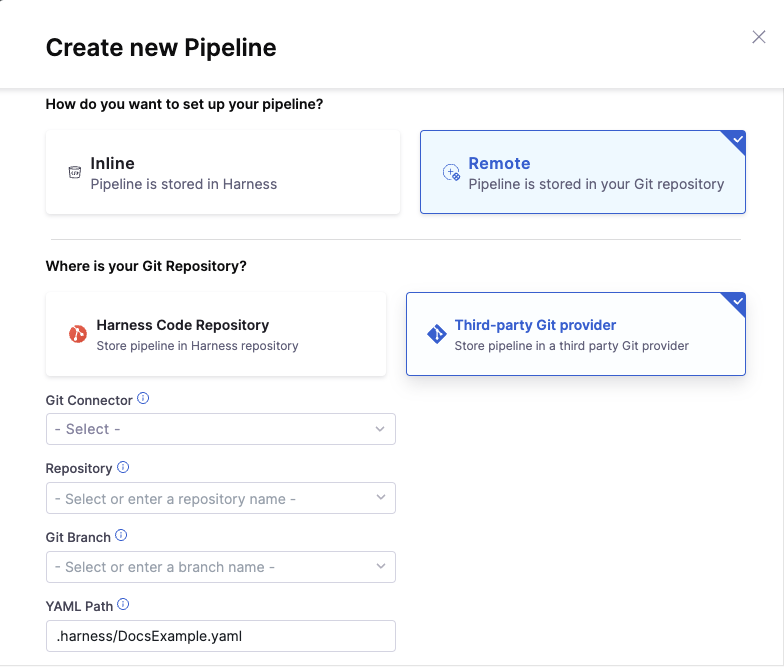Click the Inline storage database icon
This screenshot has height=667, width=784.
click(x=74, y=172)
